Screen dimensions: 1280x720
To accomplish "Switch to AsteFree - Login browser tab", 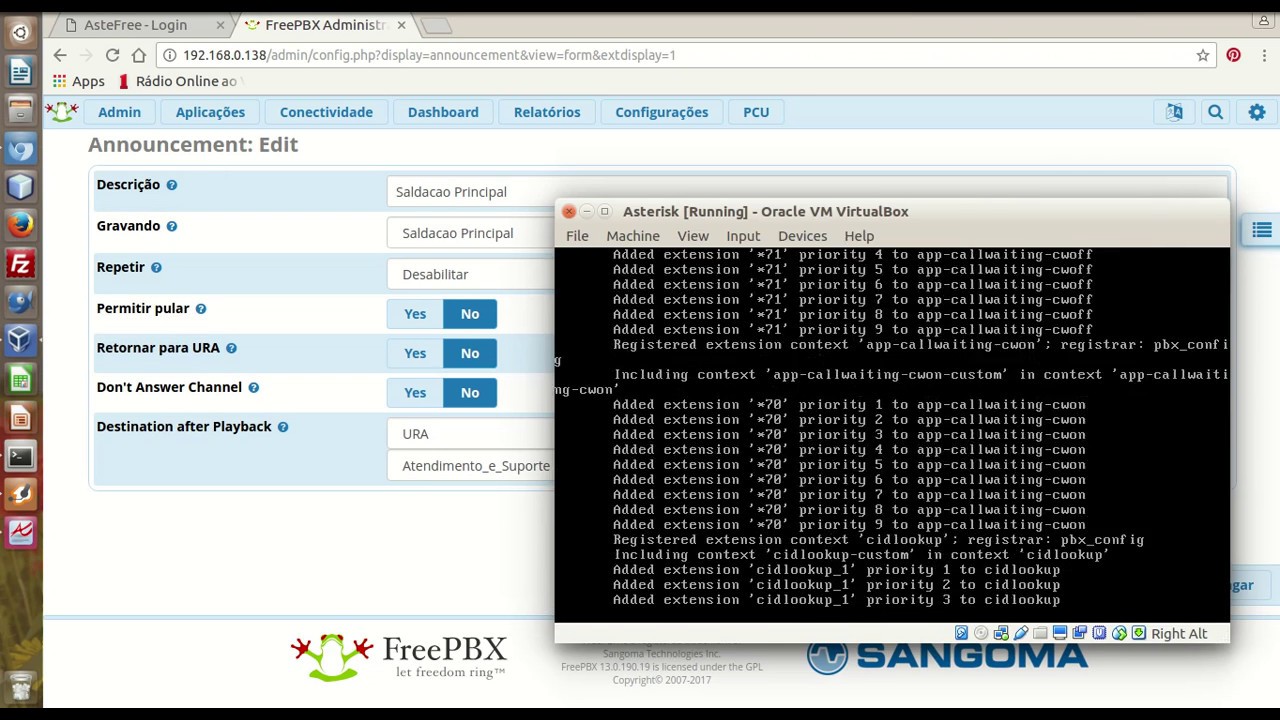I will coord(138,25).
